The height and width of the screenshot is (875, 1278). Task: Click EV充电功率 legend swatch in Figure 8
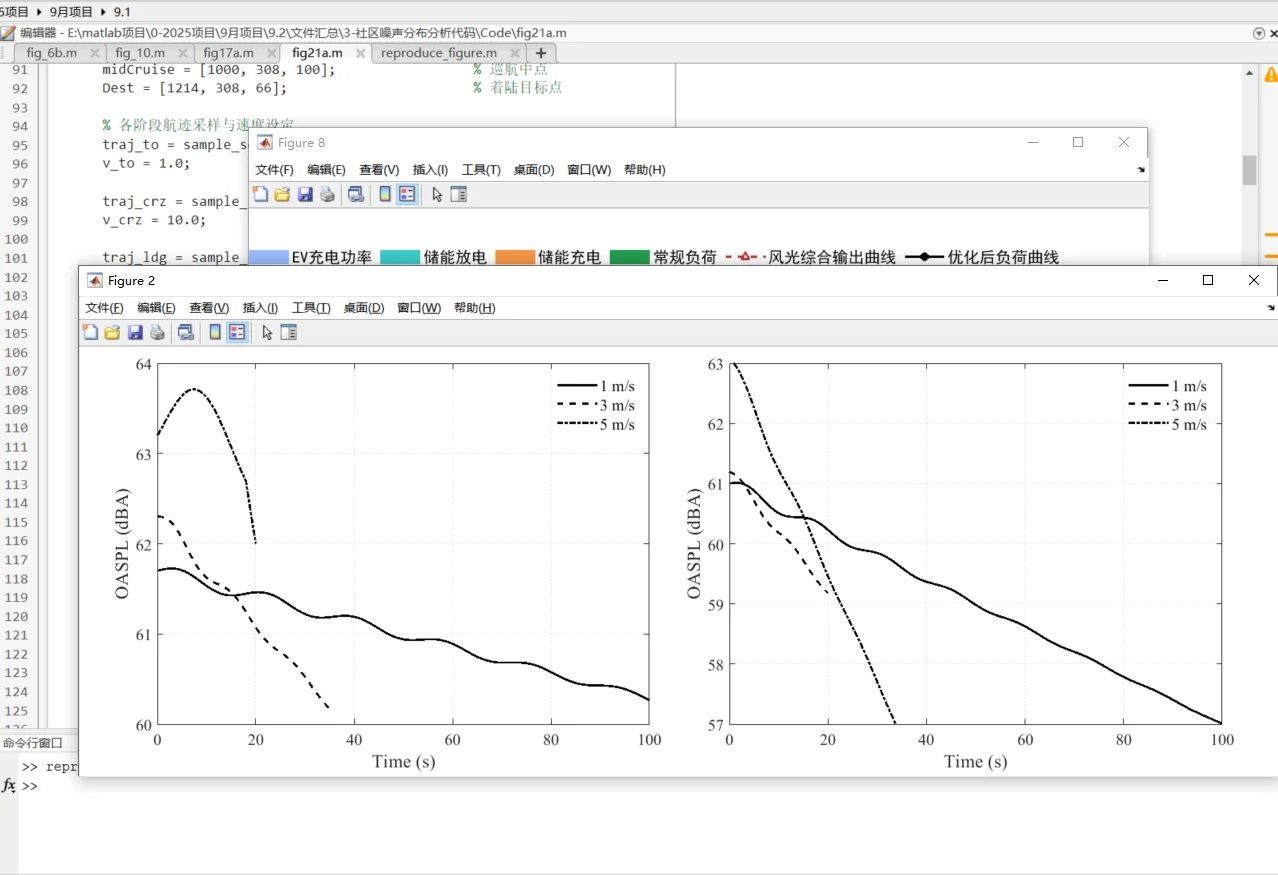click(267, 258)
